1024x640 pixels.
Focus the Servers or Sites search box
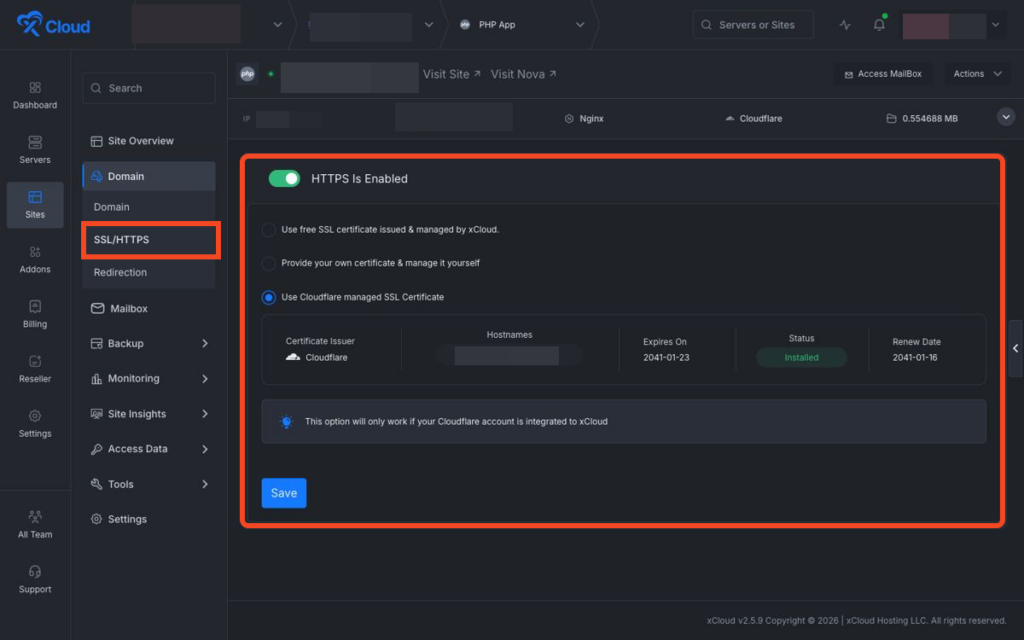coord(753,25)
